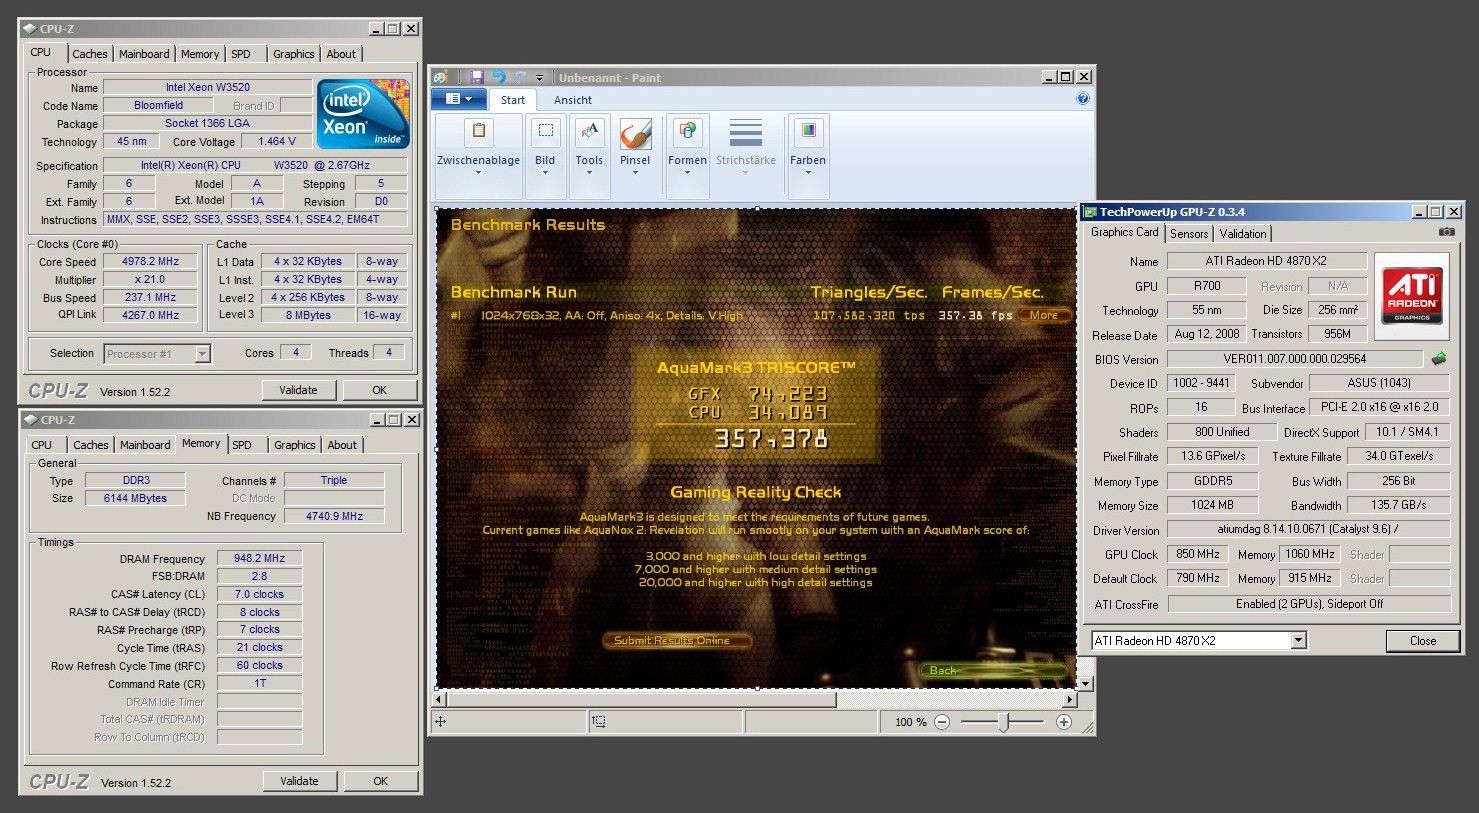Expand the Formen shapes dropdown
The width and height of the screenshot is (1479, 813).
(687, 173)
